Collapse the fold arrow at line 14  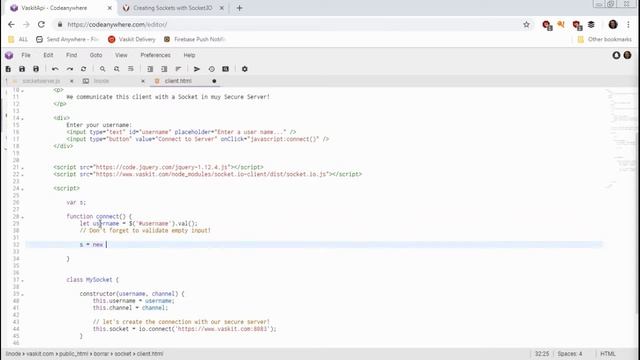[x=22, y=118]
